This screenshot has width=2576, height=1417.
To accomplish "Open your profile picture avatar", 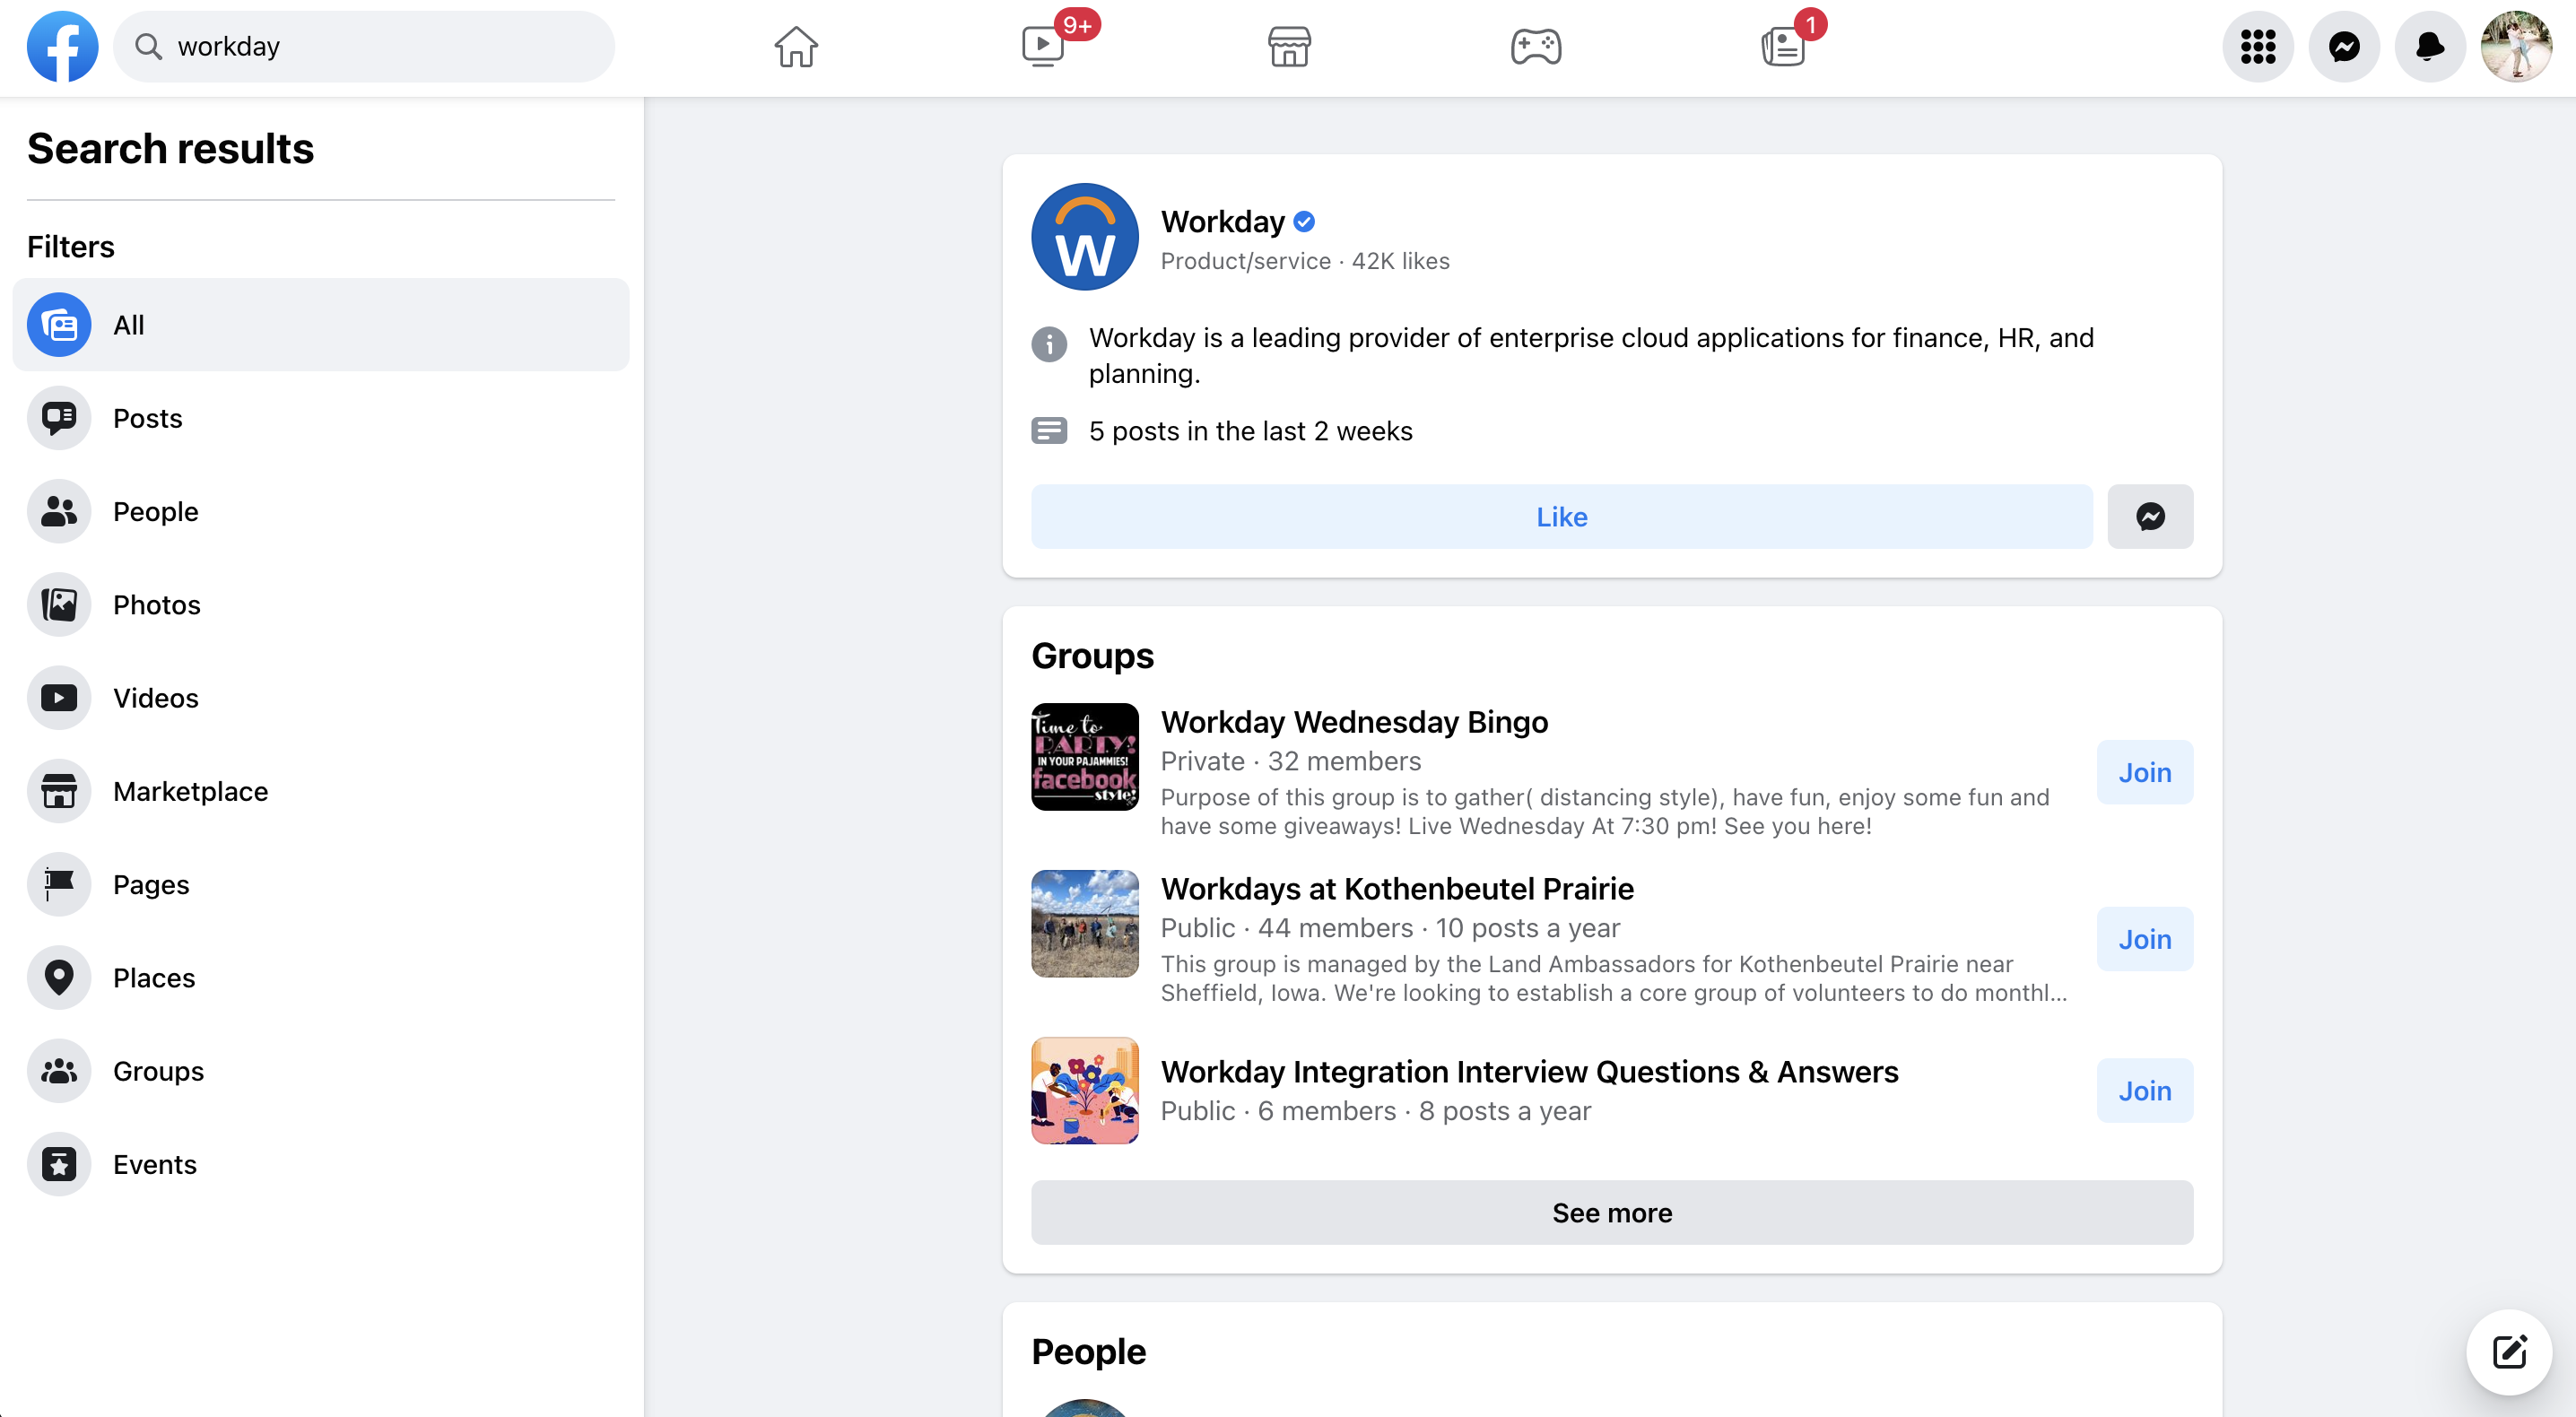I will 2516,46.
